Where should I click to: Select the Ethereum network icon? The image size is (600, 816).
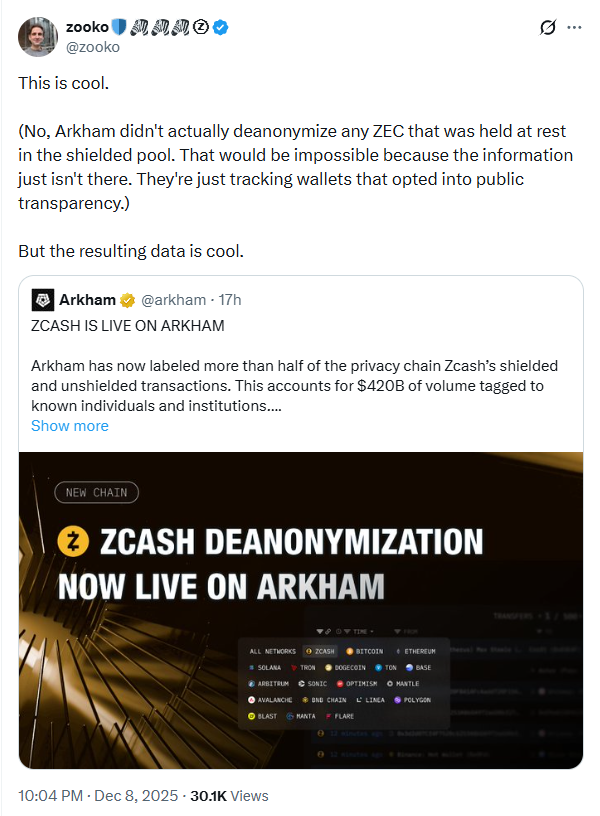pyautogui.click(x=398, y=650)
